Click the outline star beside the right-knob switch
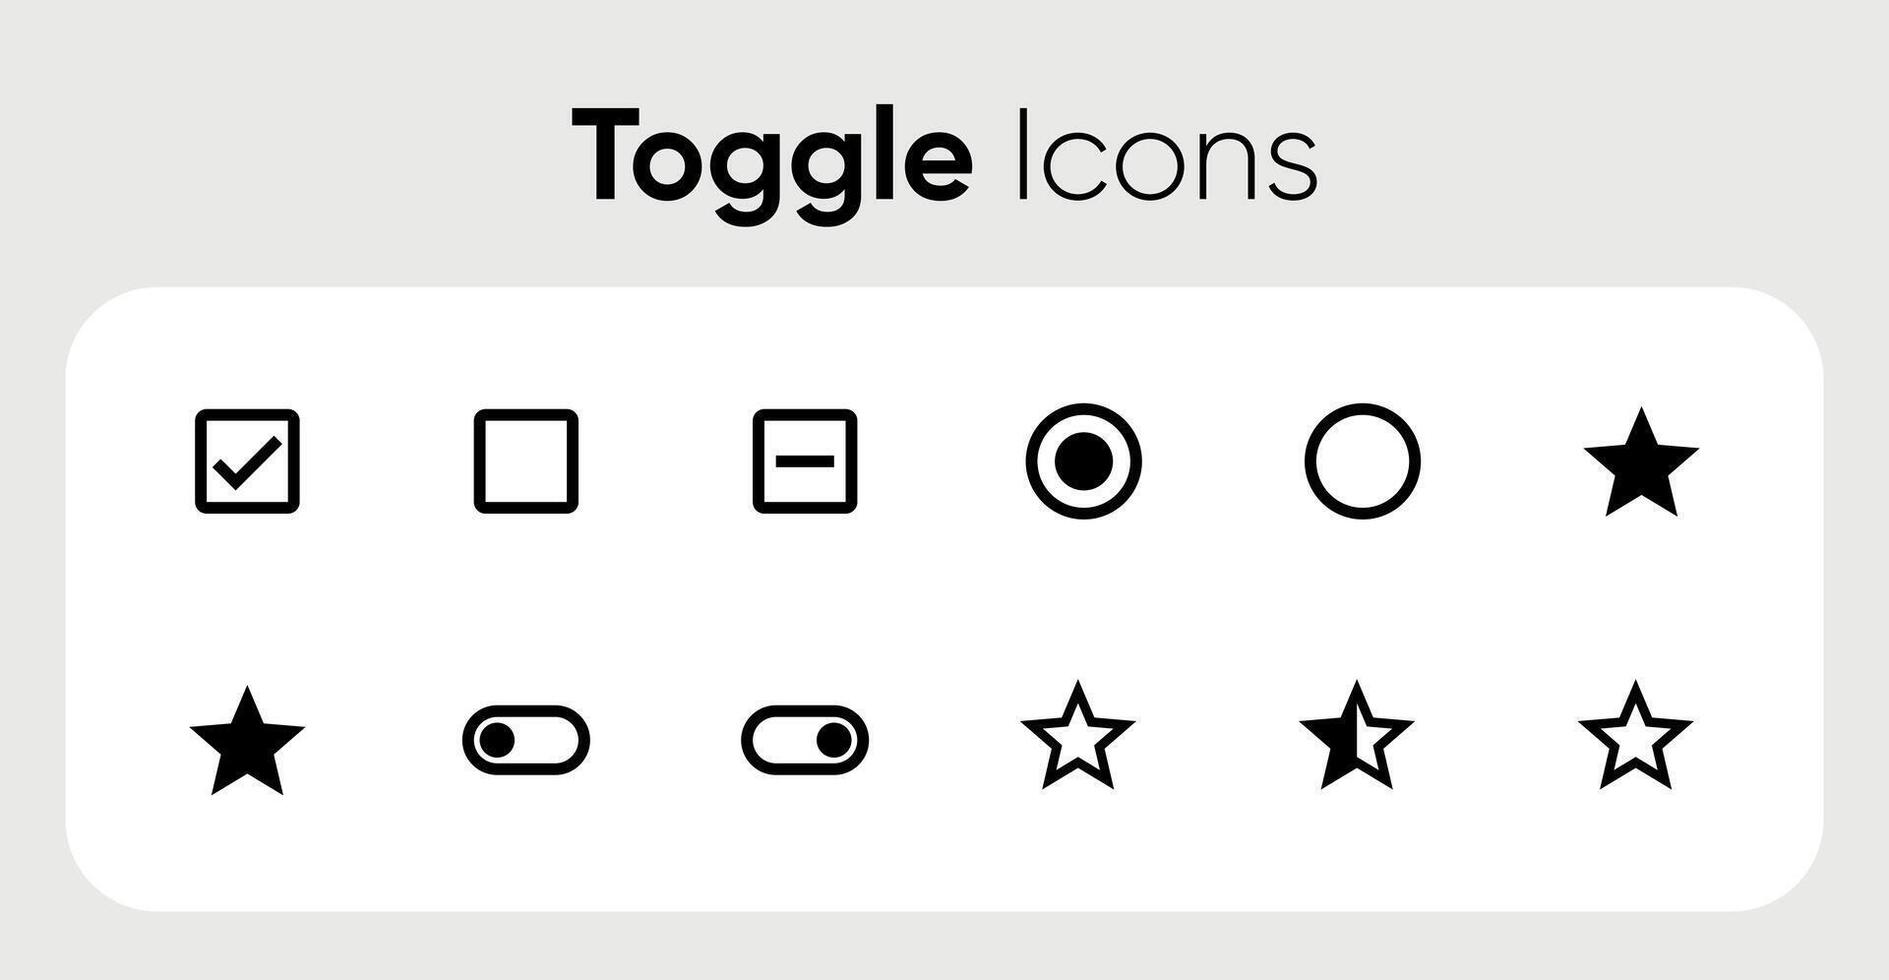 1078,737
